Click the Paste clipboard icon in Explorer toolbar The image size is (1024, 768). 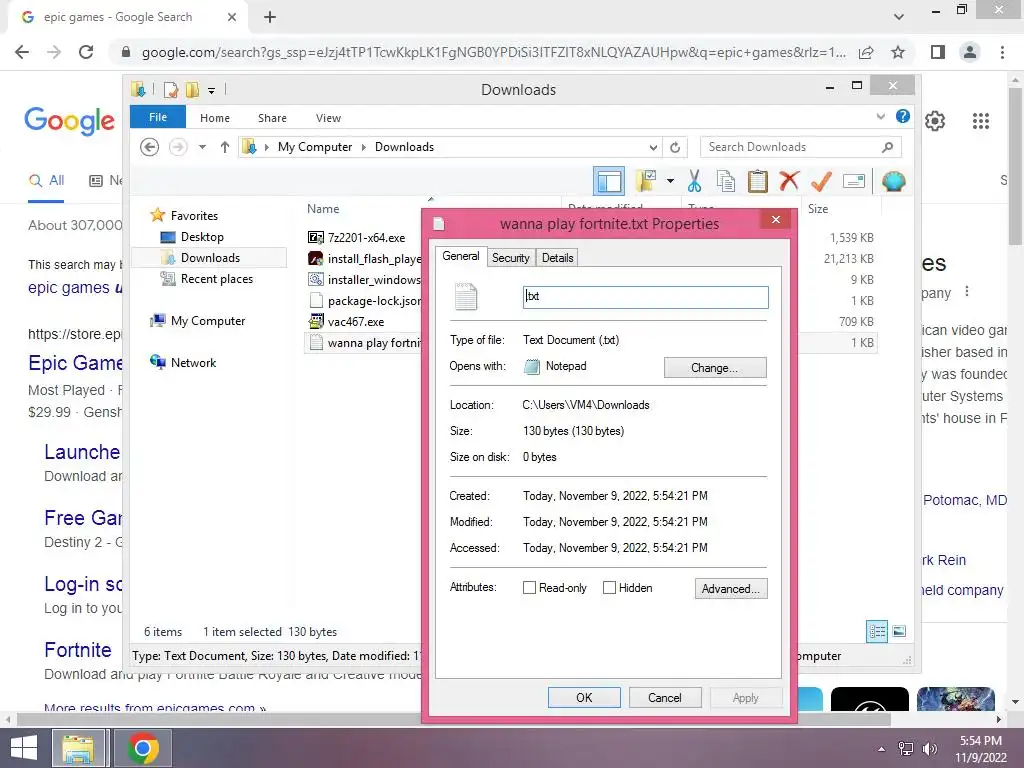[x=758, y=181]
